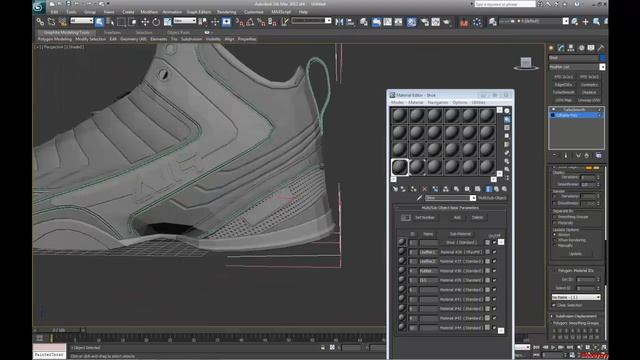Select the Editable Poly entry in modifier stack
640x360 pixels.
click(576, 116)
